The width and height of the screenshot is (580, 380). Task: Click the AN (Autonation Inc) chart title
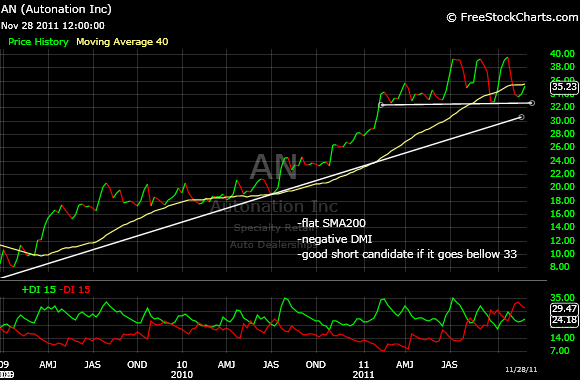(x=56, y=9)
